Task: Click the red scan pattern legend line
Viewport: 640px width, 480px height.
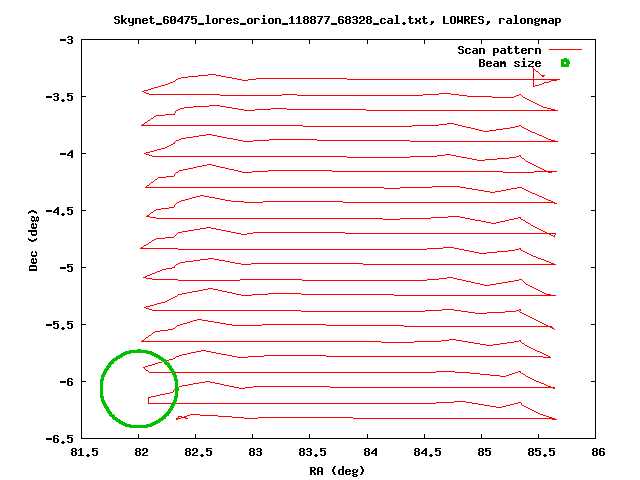Action: click(565, 50)
